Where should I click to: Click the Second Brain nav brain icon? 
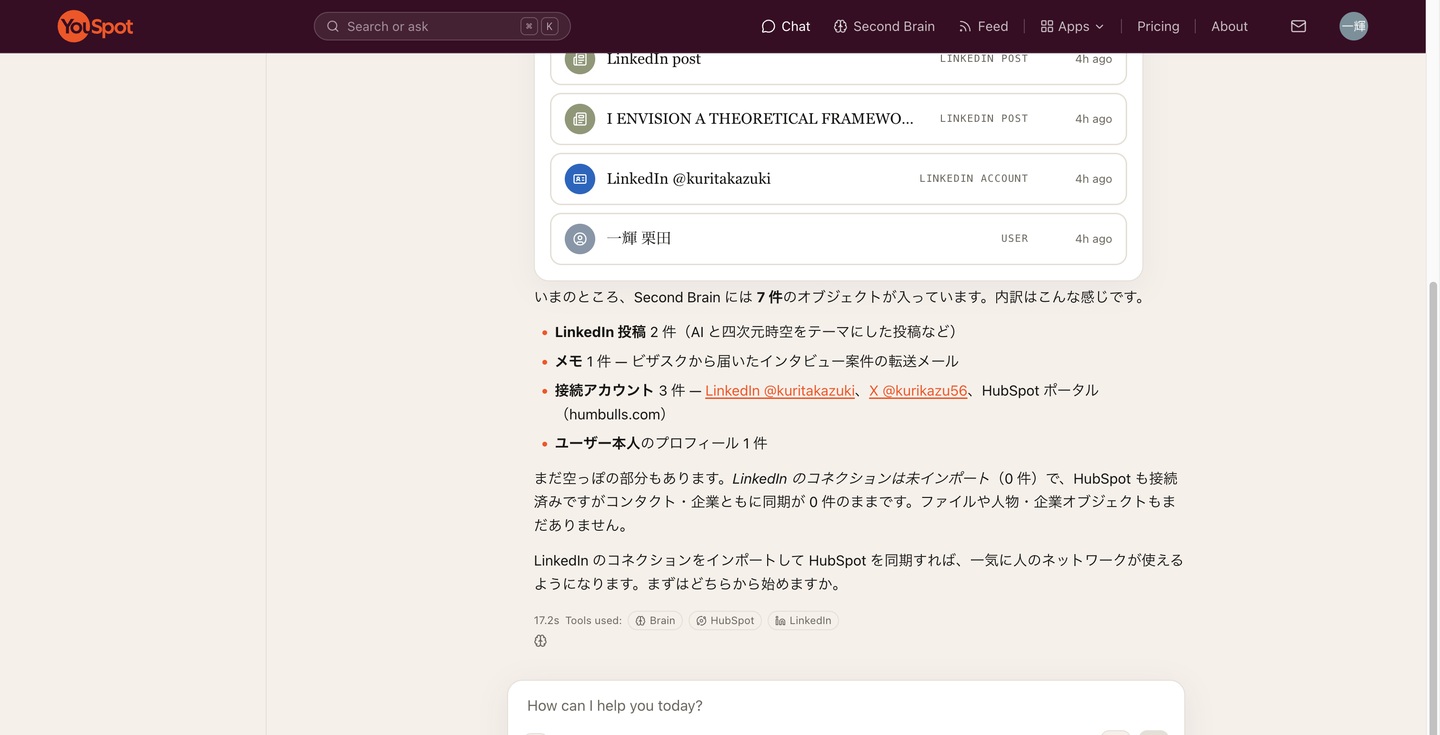pyautogui.click(x=840, y=26)
